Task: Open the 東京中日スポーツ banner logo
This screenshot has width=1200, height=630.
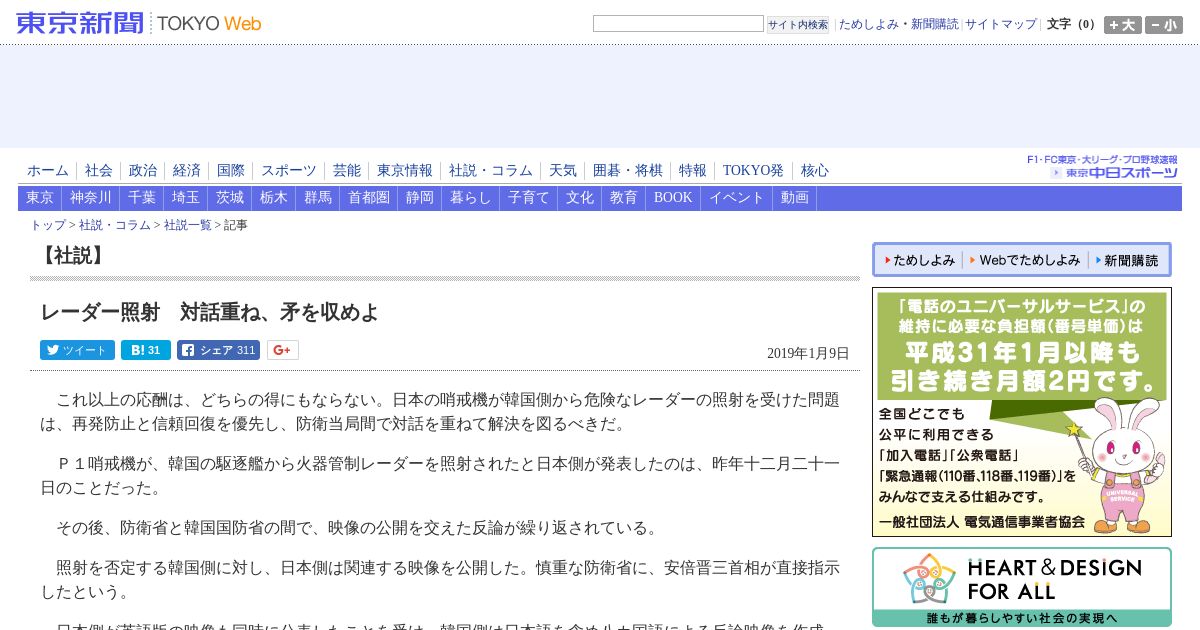Action: tap(1103, 167)
